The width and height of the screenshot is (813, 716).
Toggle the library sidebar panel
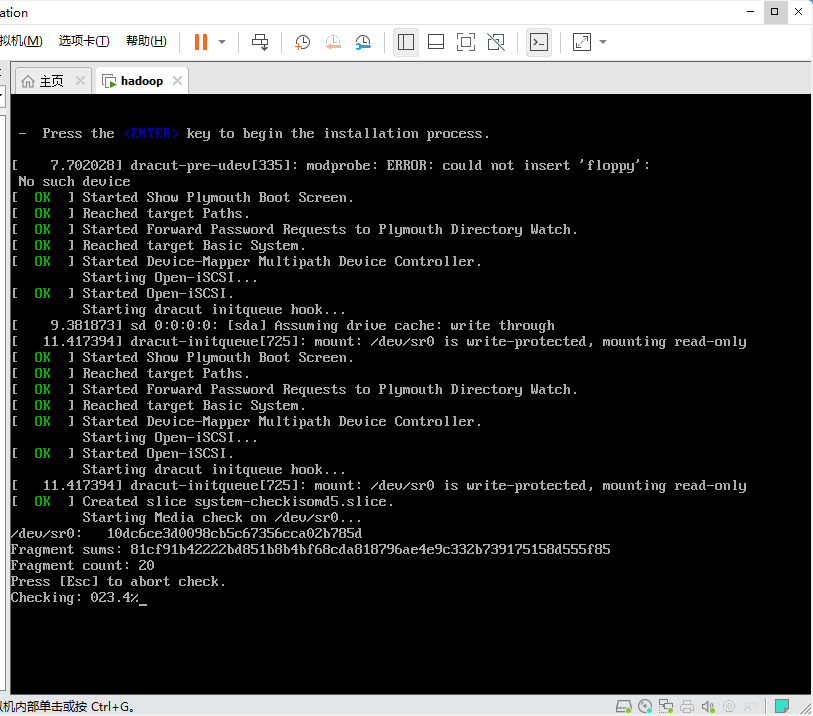[x=405, y=42]
